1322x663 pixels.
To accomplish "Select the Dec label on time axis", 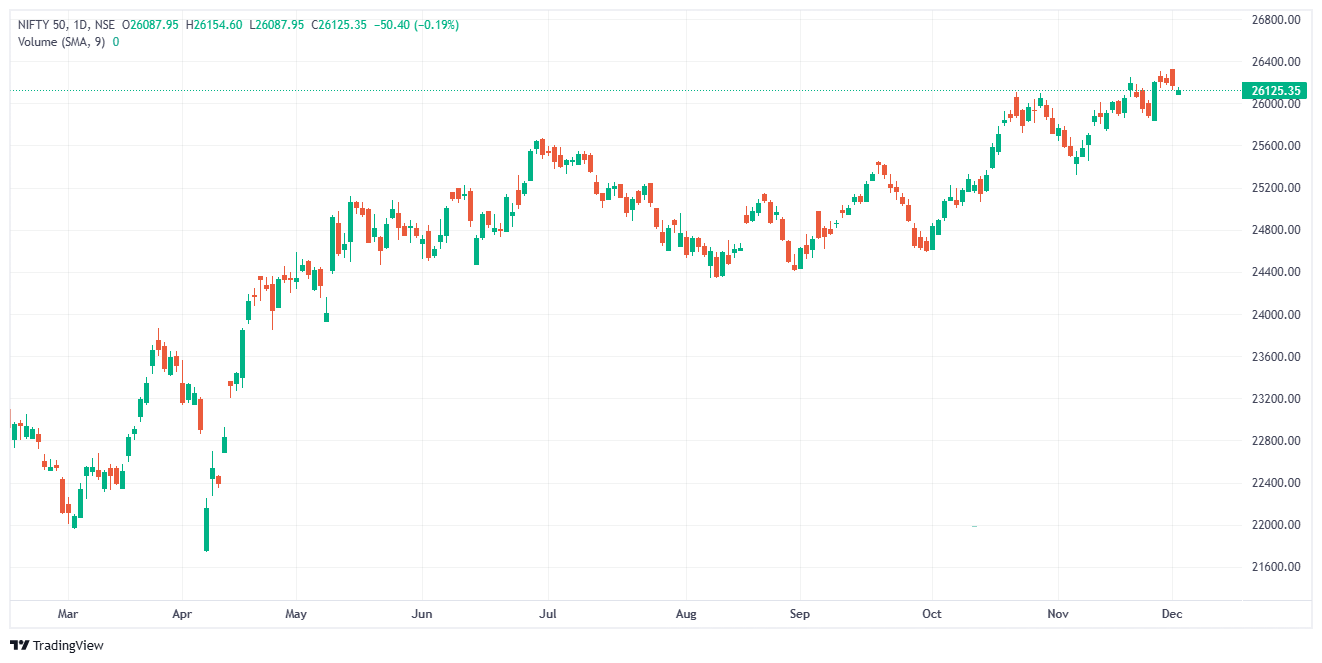I will click(1173, 613).
